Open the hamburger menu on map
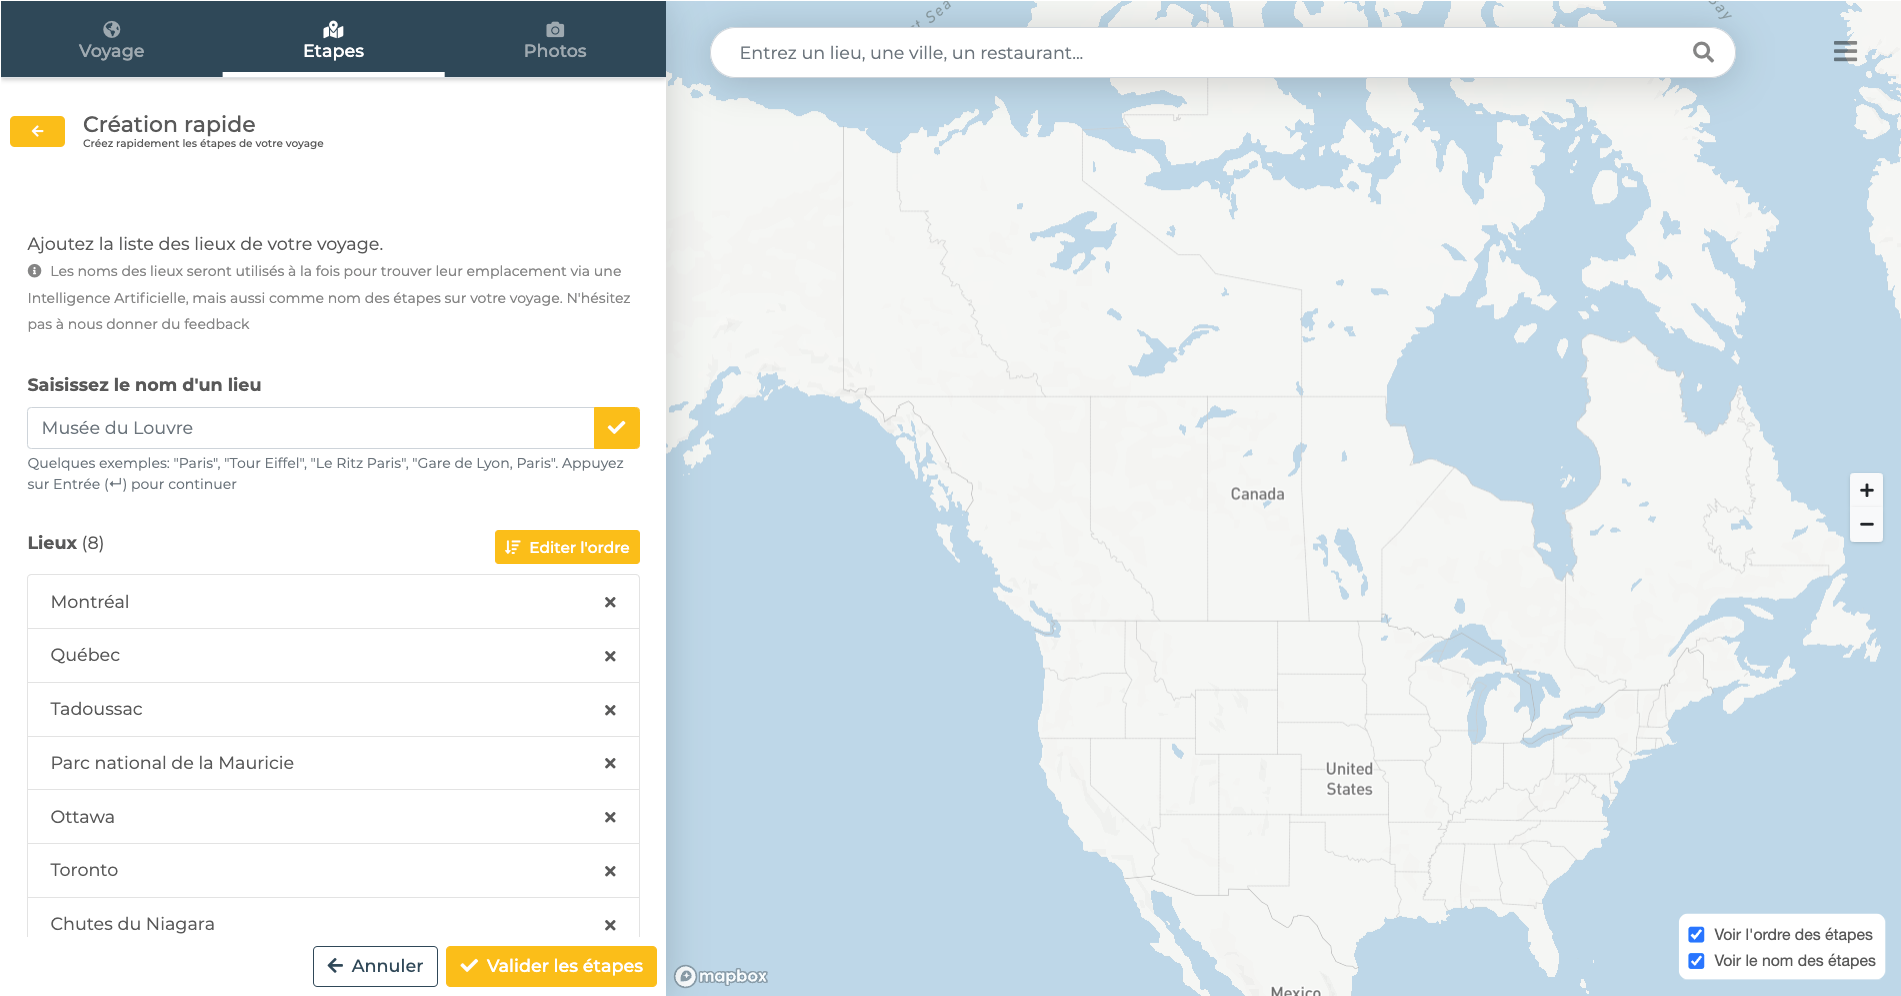This screenshot has height=996, width=1901. [1844, 52]
